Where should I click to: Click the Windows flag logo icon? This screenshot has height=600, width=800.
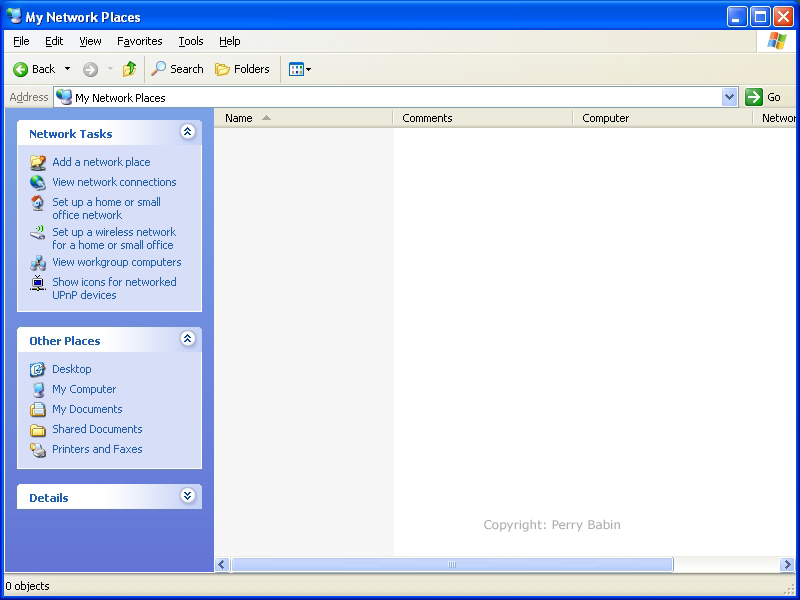[x=777, y=41]
